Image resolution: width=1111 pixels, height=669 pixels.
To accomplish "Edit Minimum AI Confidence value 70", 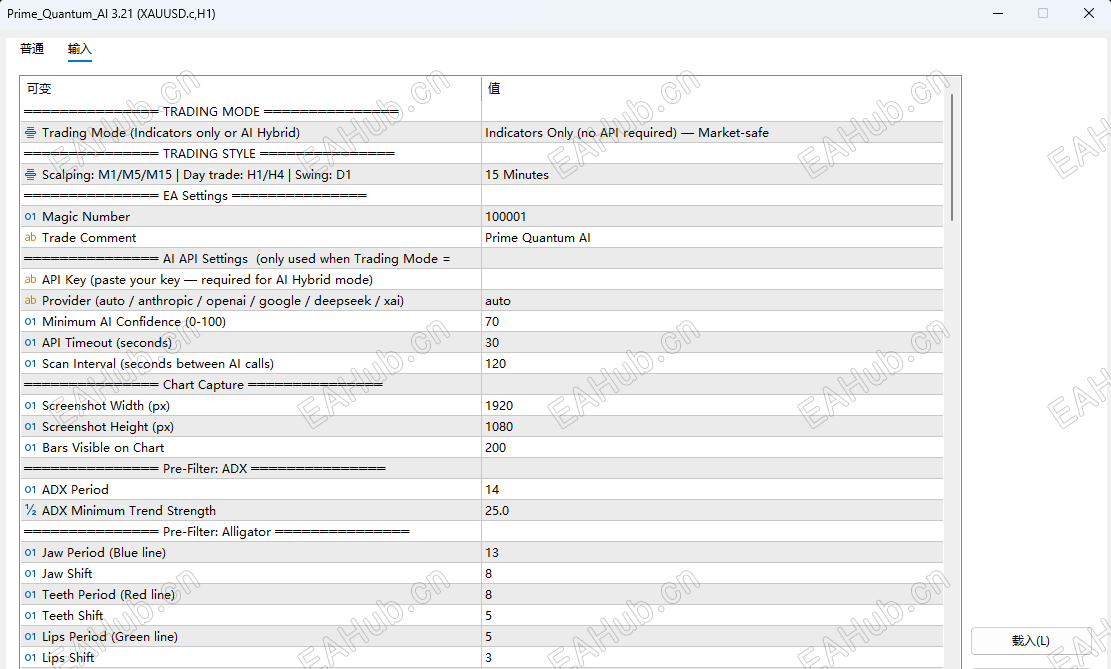I will (712, 322).
